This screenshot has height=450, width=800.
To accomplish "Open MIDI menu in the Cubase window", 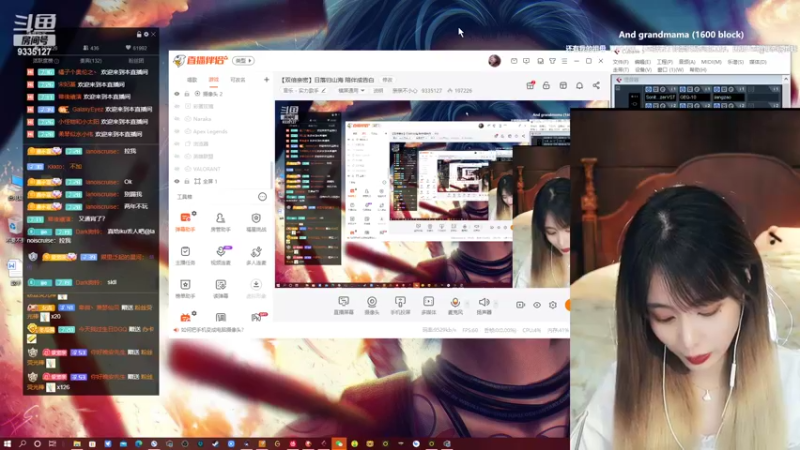I will click(711, 62).
